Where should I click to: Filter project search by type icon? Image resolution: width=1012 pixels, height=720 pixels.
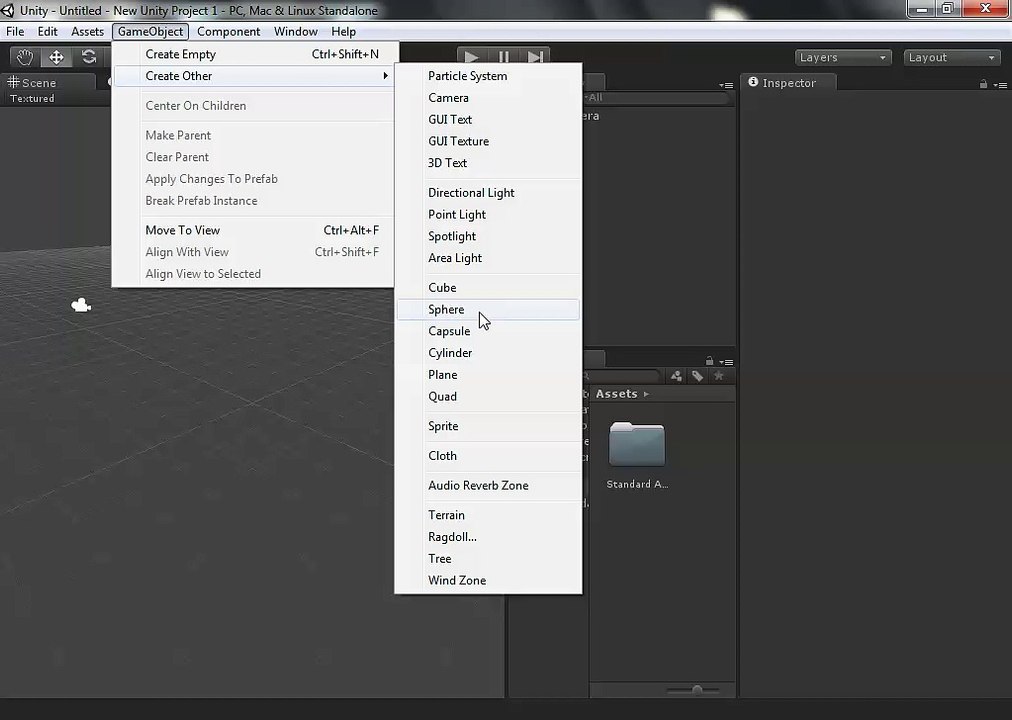pyautogui.click(x=676, y=375)
